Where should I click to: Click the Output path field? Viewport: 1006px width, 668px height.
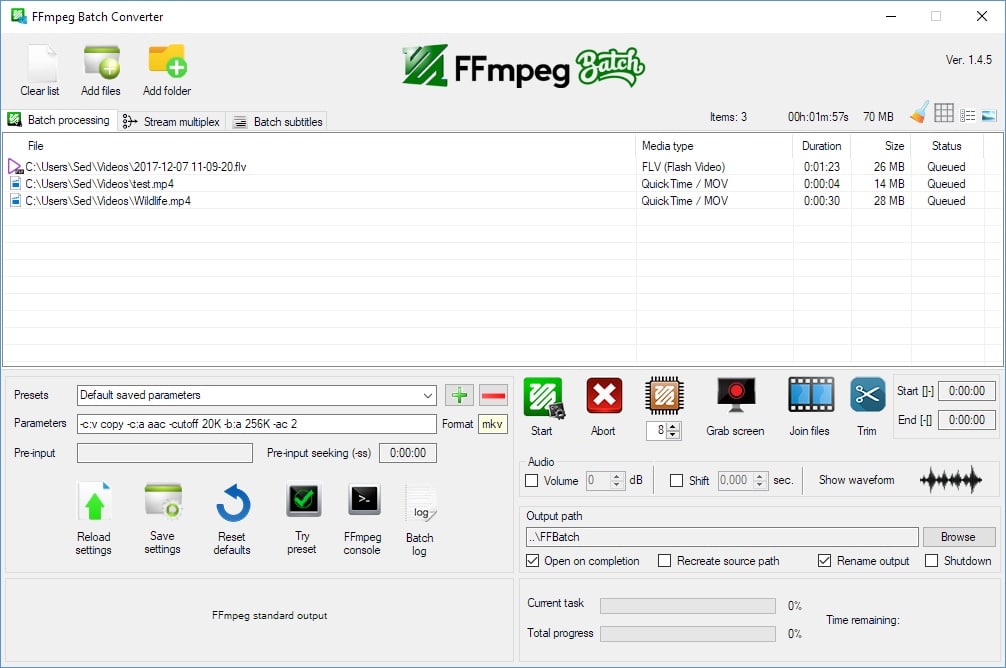pos(722,536)
